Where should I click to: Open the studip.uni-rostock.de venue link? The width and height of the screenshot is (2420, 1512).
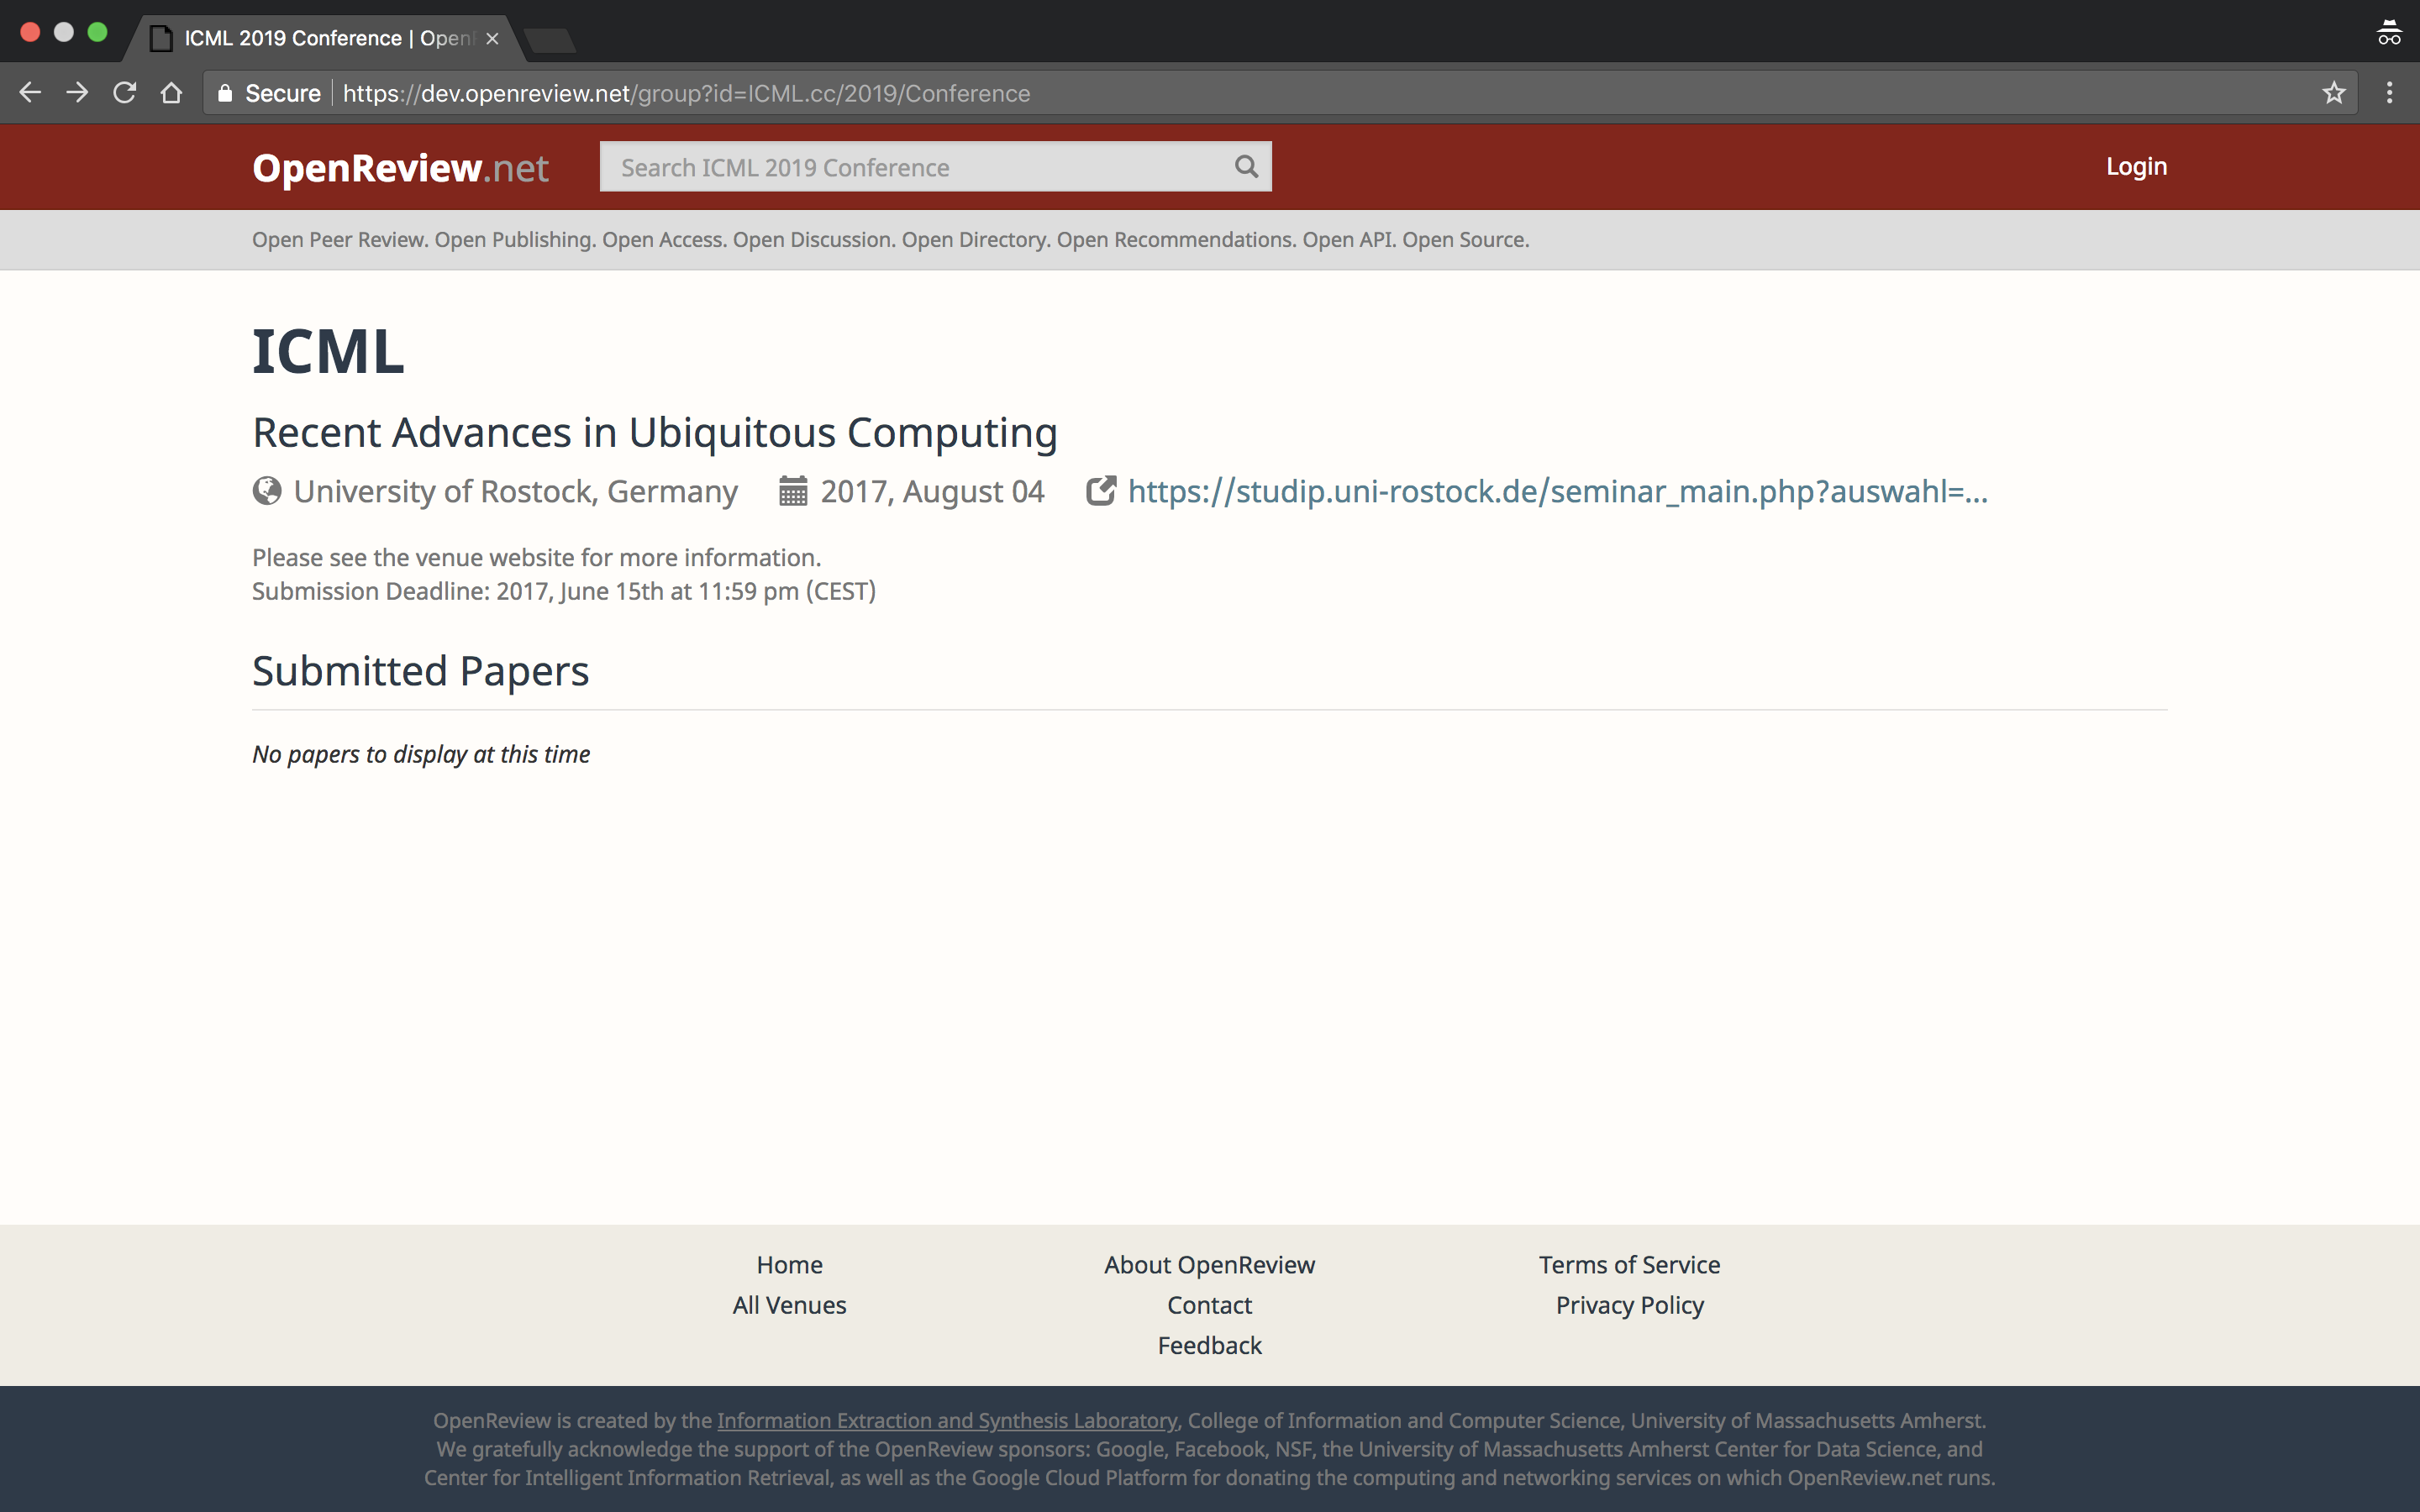[1557, 491]
